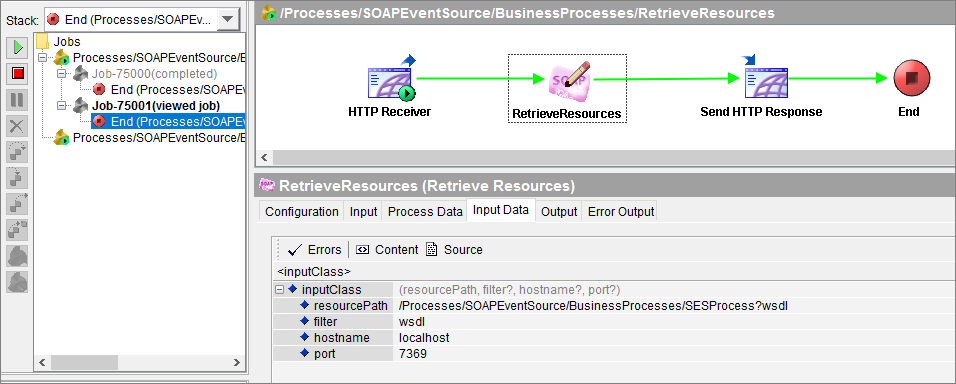The image size is (956, 384).
Task: Click the red Stop button
Action: (18, 74)
